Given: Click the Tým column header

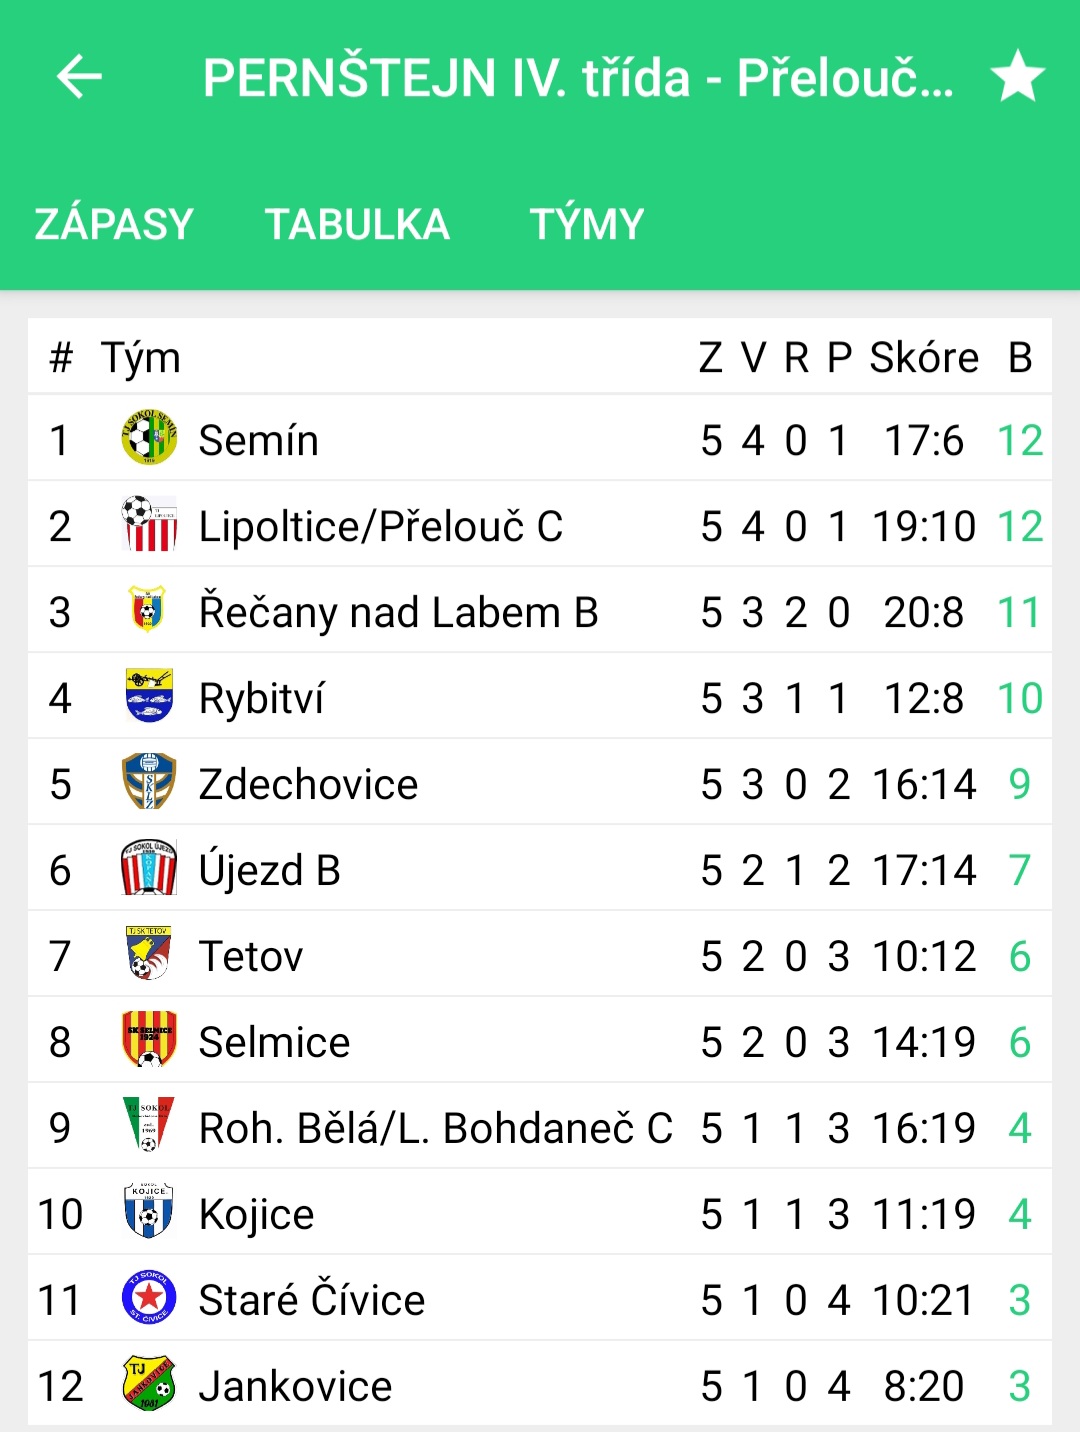Looking at the screenshot, I should tap(141, 359).
